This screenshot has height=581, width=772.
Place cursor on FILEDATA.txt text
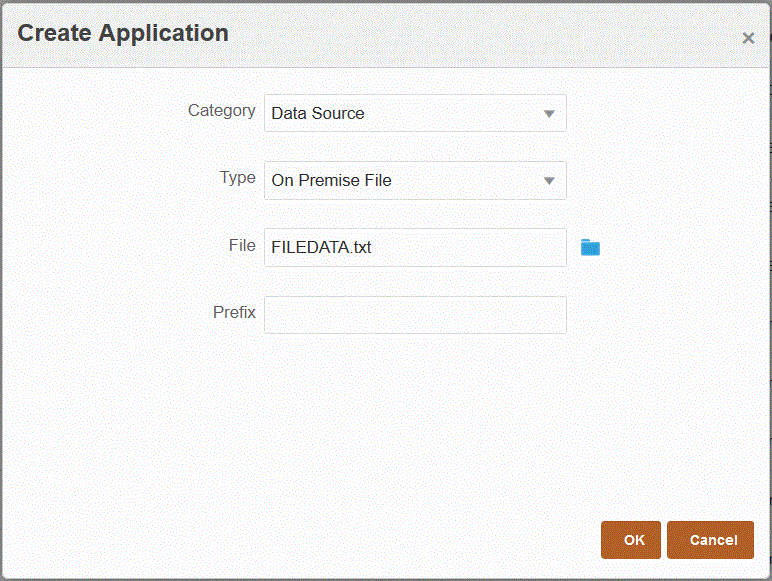[x=321, y=247]
